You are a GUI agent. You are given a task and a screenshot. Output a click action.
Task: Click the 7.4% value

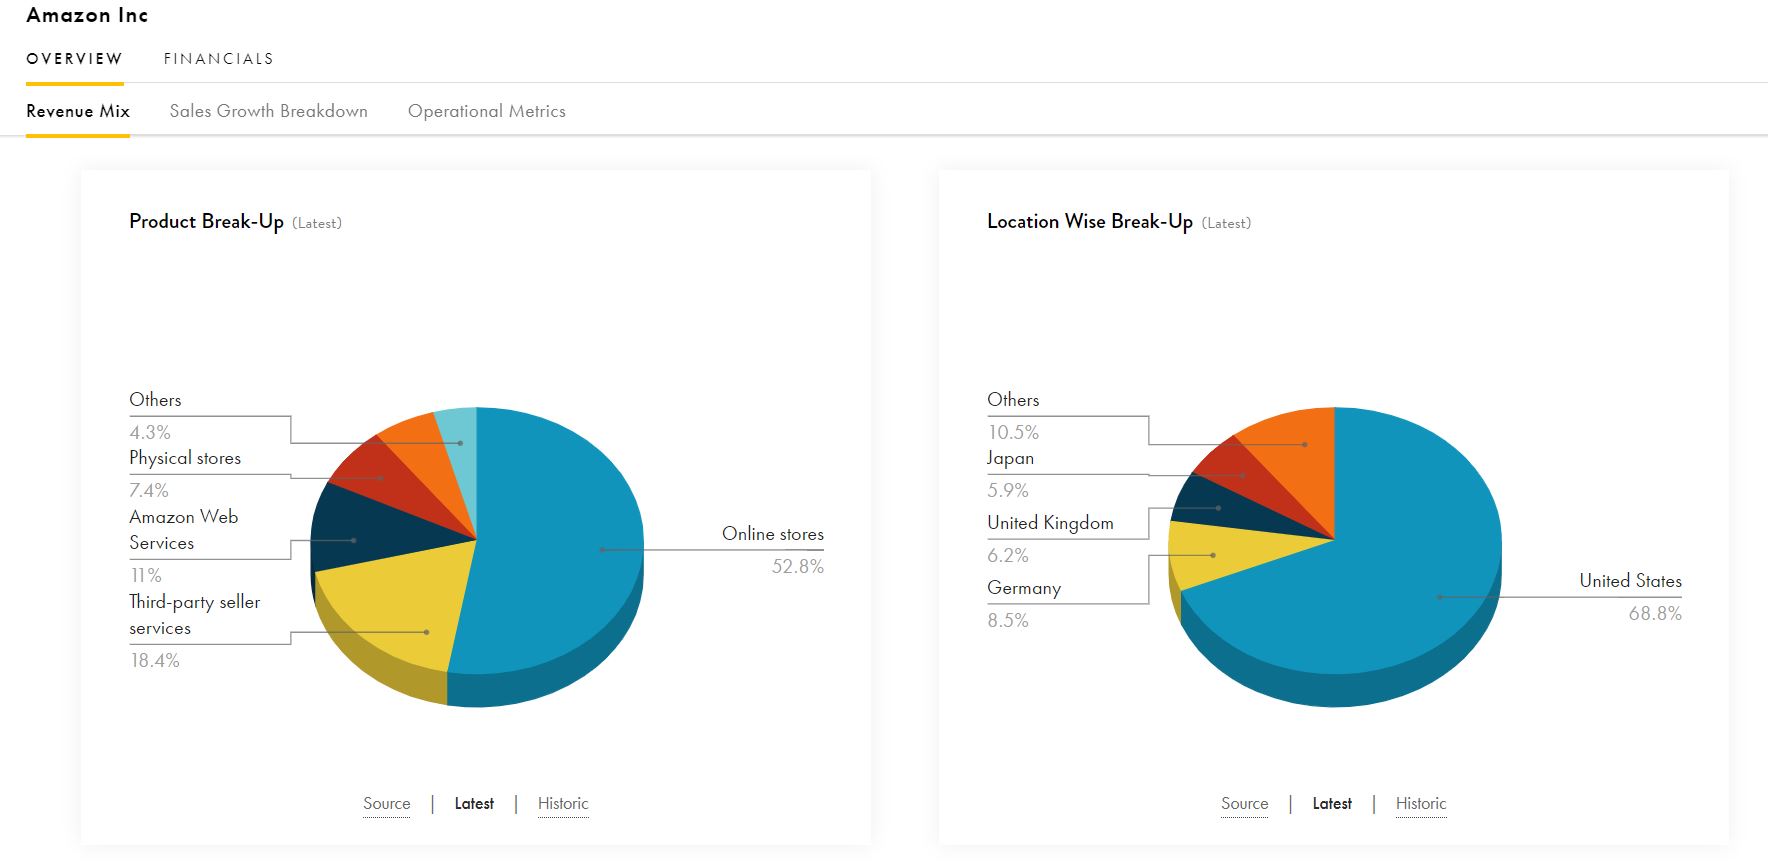[x=149, y=491]
